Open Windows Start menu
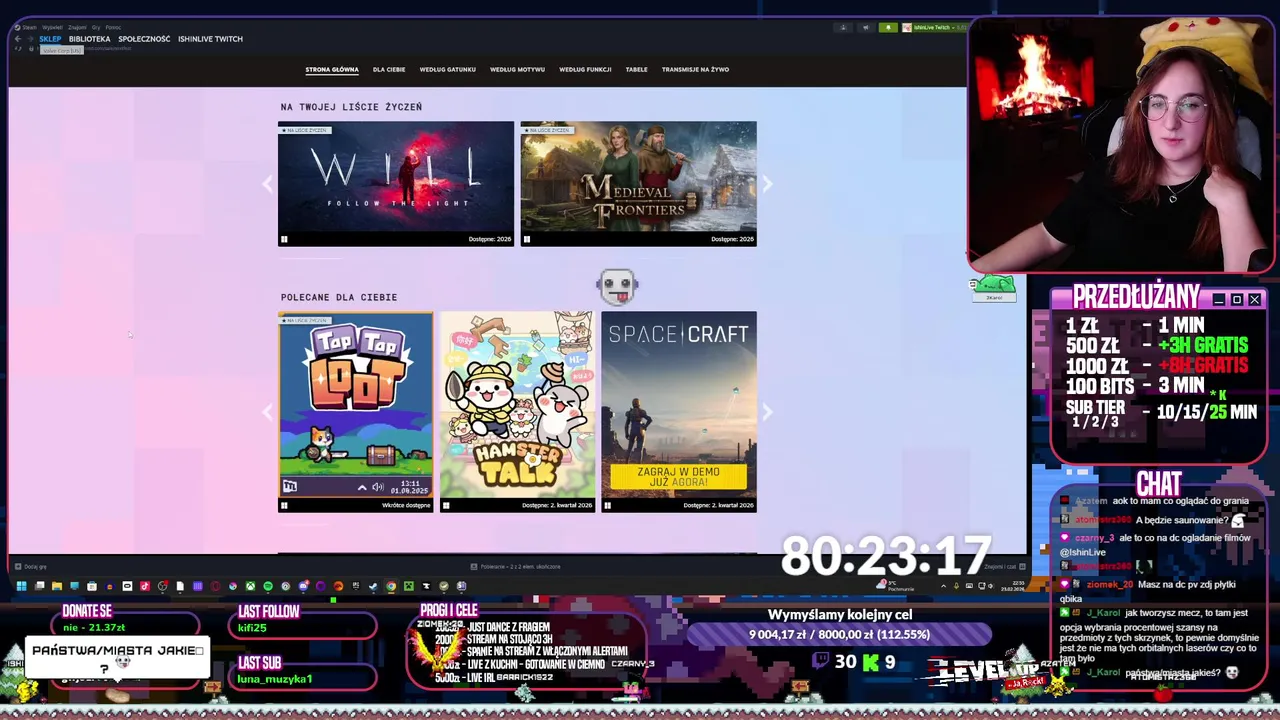The width and height of the screenshot is (1280, 720). coord(21,586)
